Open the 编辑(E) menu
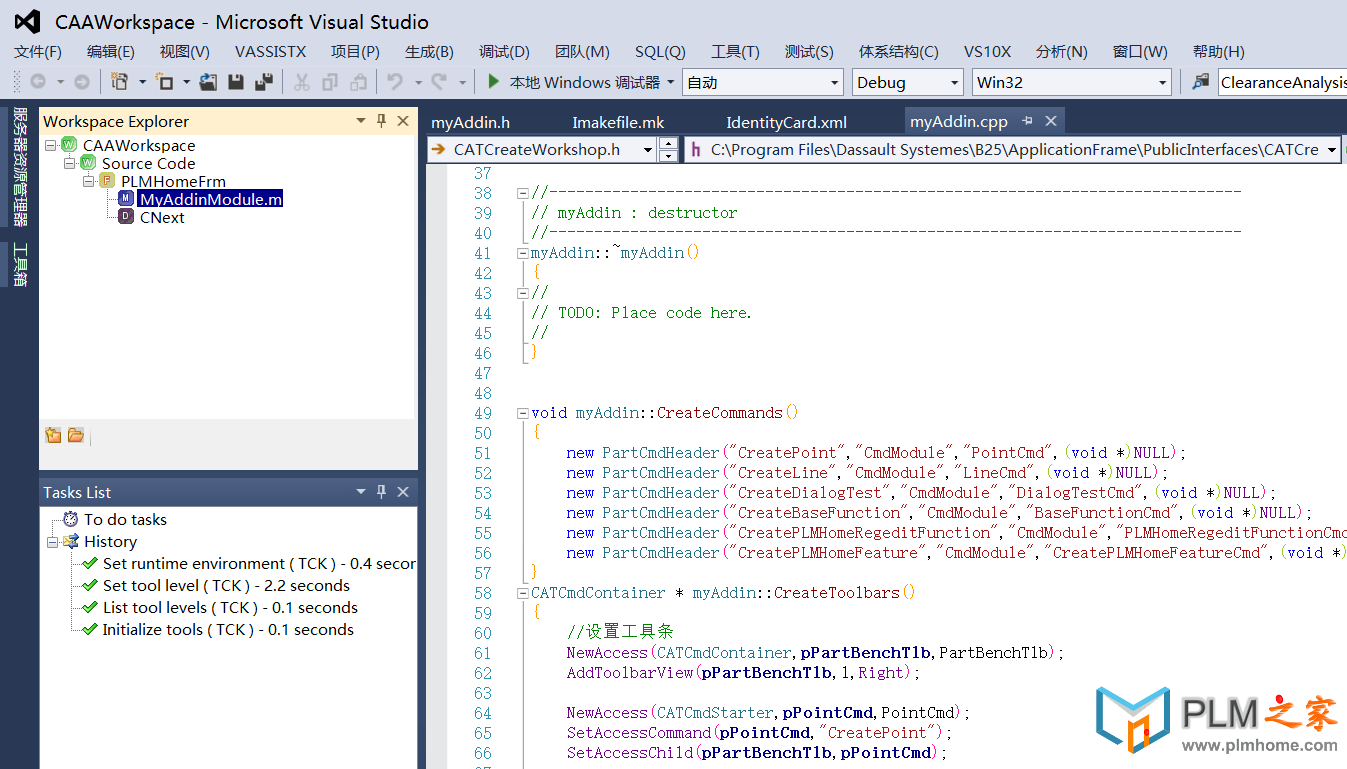This screenshot has width=1347, height=769. (111, 52)
